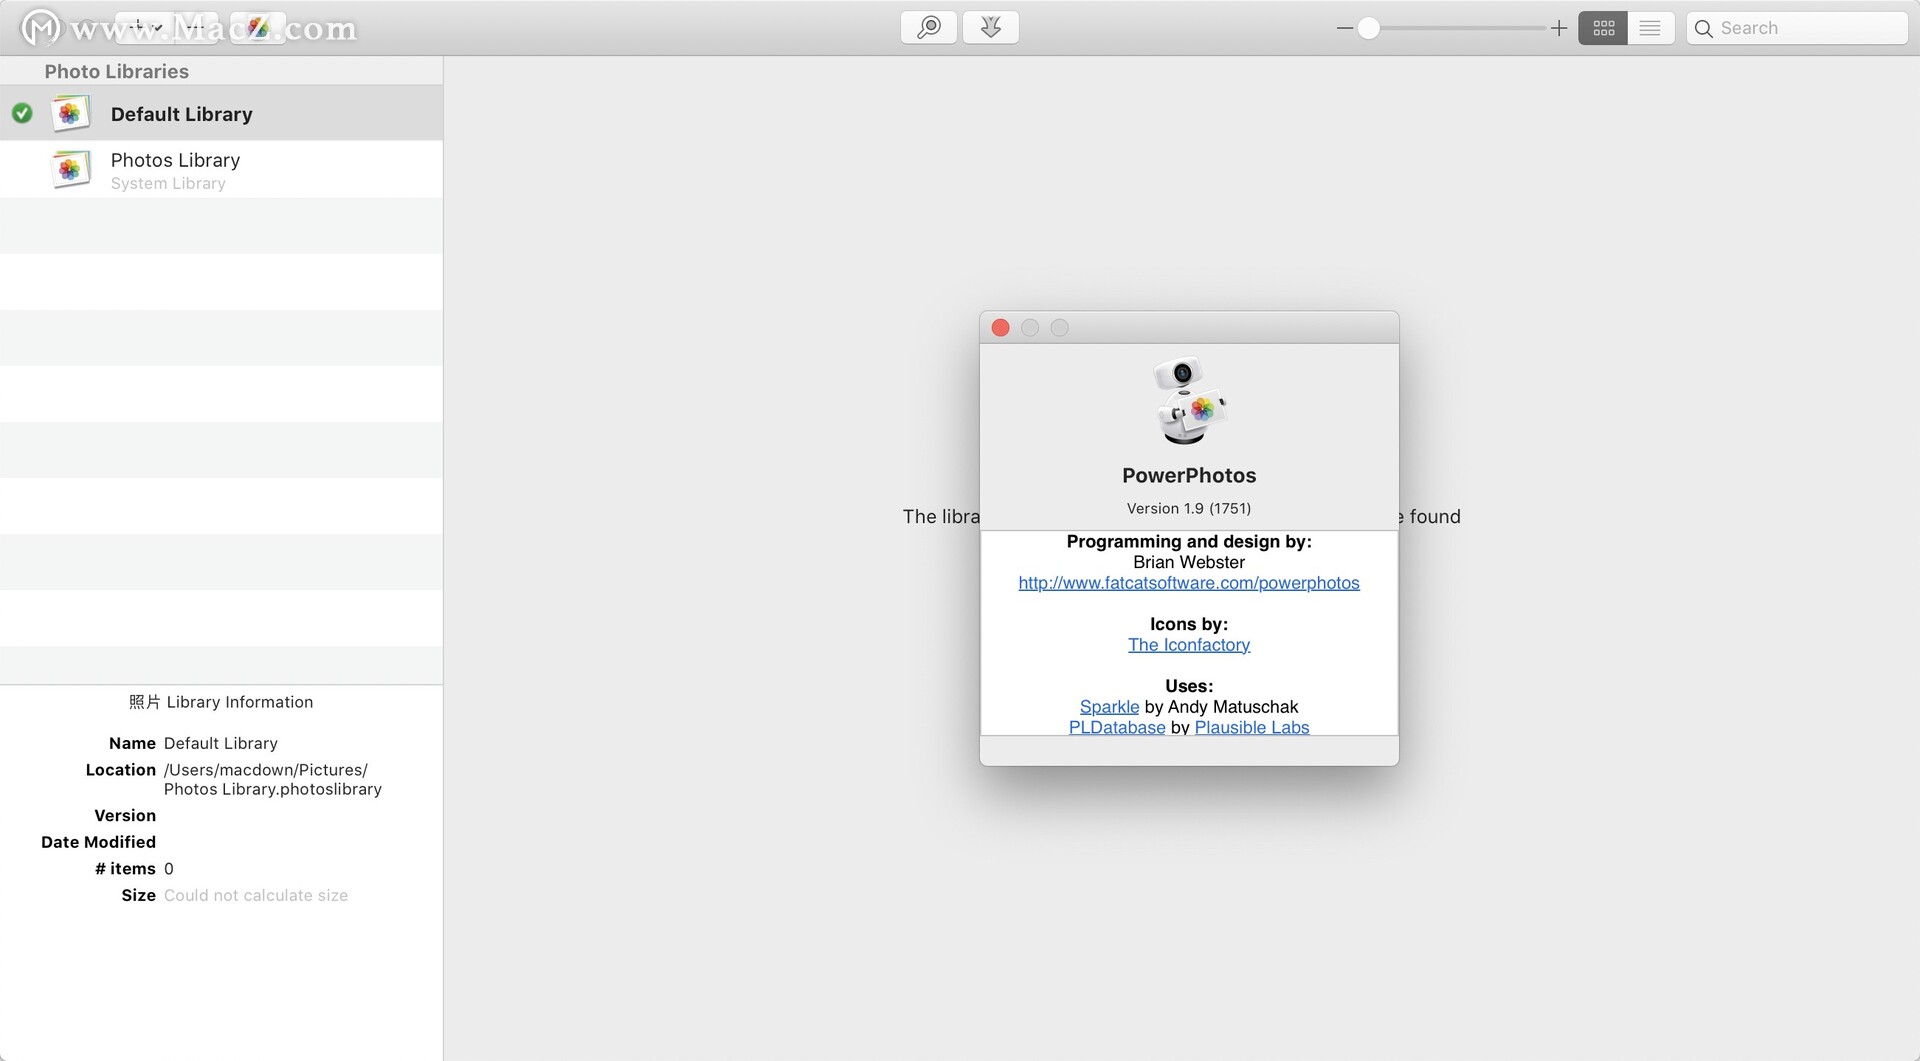The height and width of the screenshot is (1061, 1920).
Task: Switch to grid view
Action: (x=1603, y=28)
